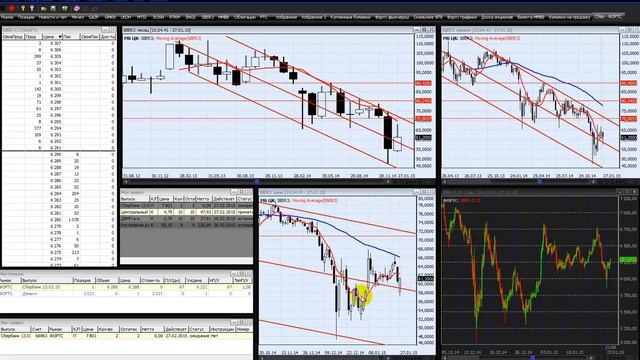Click the monthly SBER3 chart scrollbar thumb
This screenshot has width=640, height=360.
coord(257,182)
